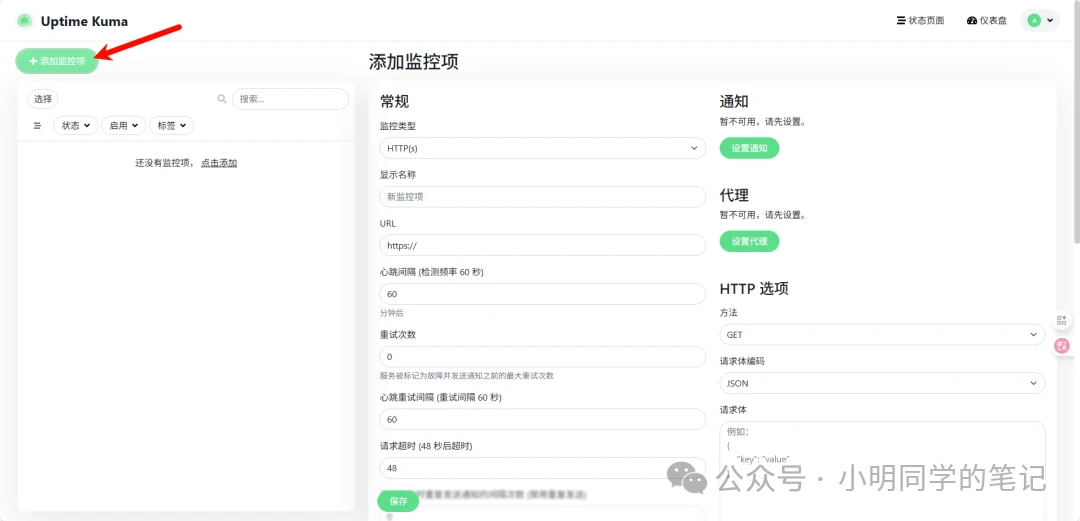Click the 添加监控项 button
1080x521 pixels.
57,61
